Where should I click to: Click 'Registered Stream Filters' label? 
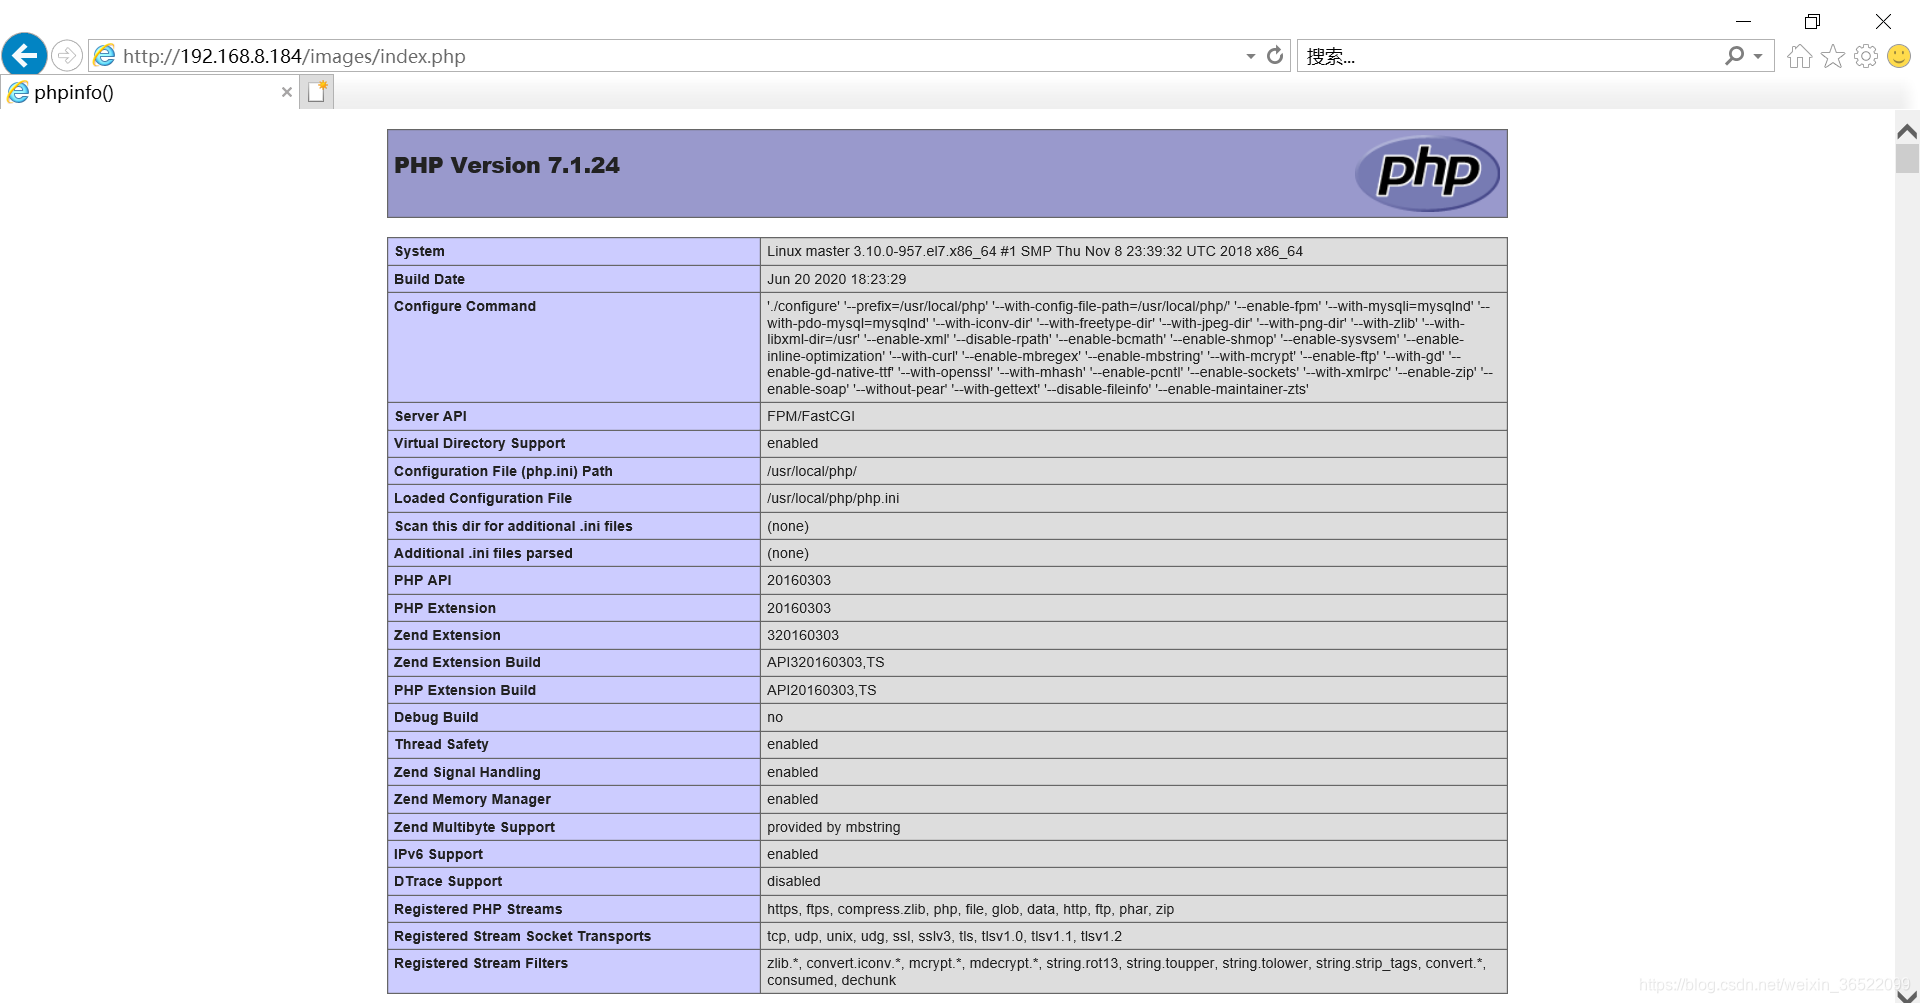pyautogui.click(x=481, y=963)
